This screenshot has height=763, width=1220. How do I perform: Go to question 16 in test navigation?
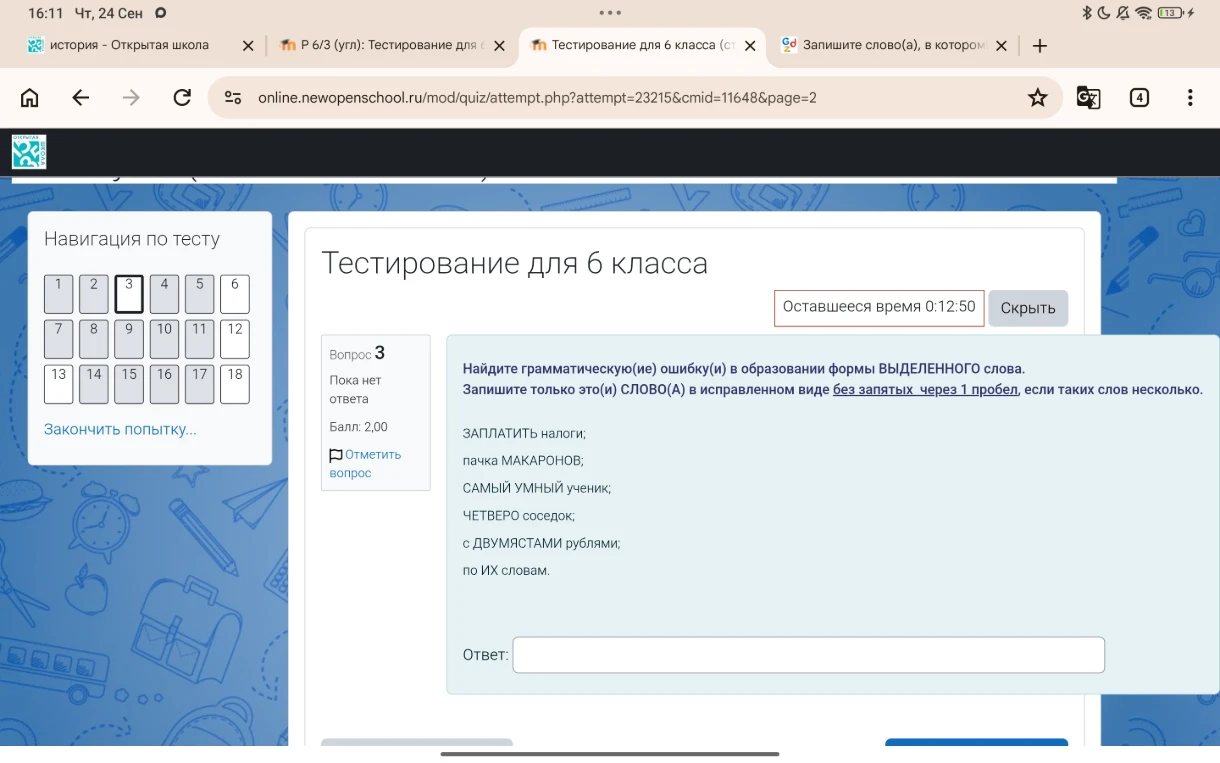(x=164, y=384)
